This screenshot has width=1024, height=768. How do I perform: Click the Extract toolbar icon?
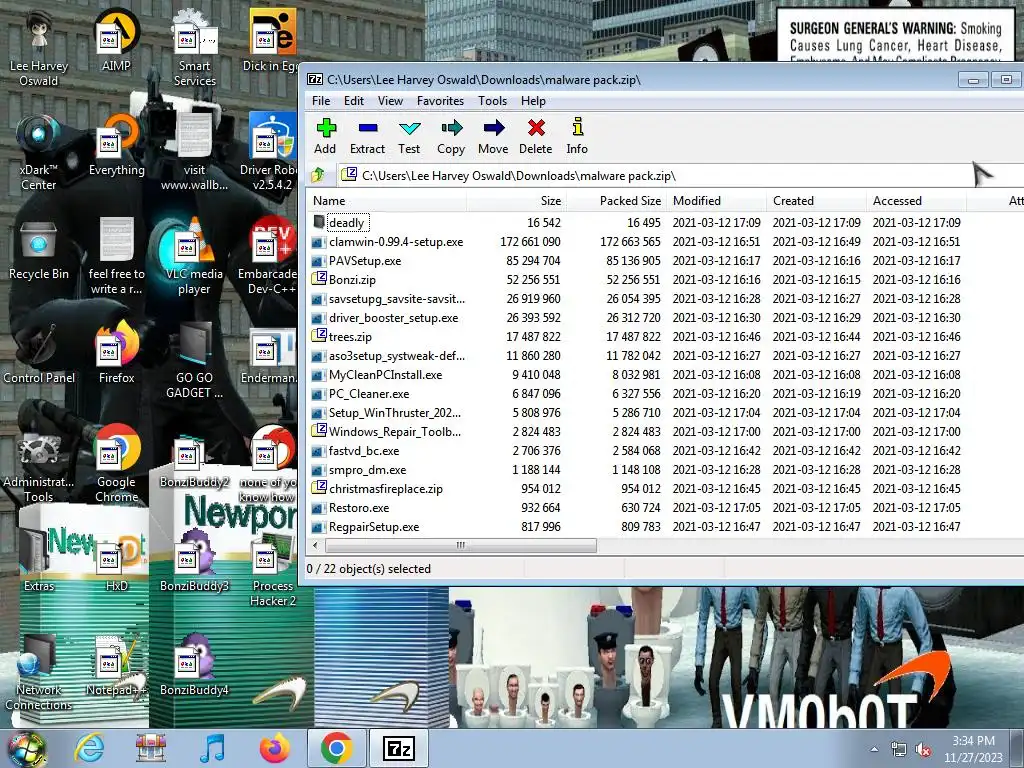[368, 136]
